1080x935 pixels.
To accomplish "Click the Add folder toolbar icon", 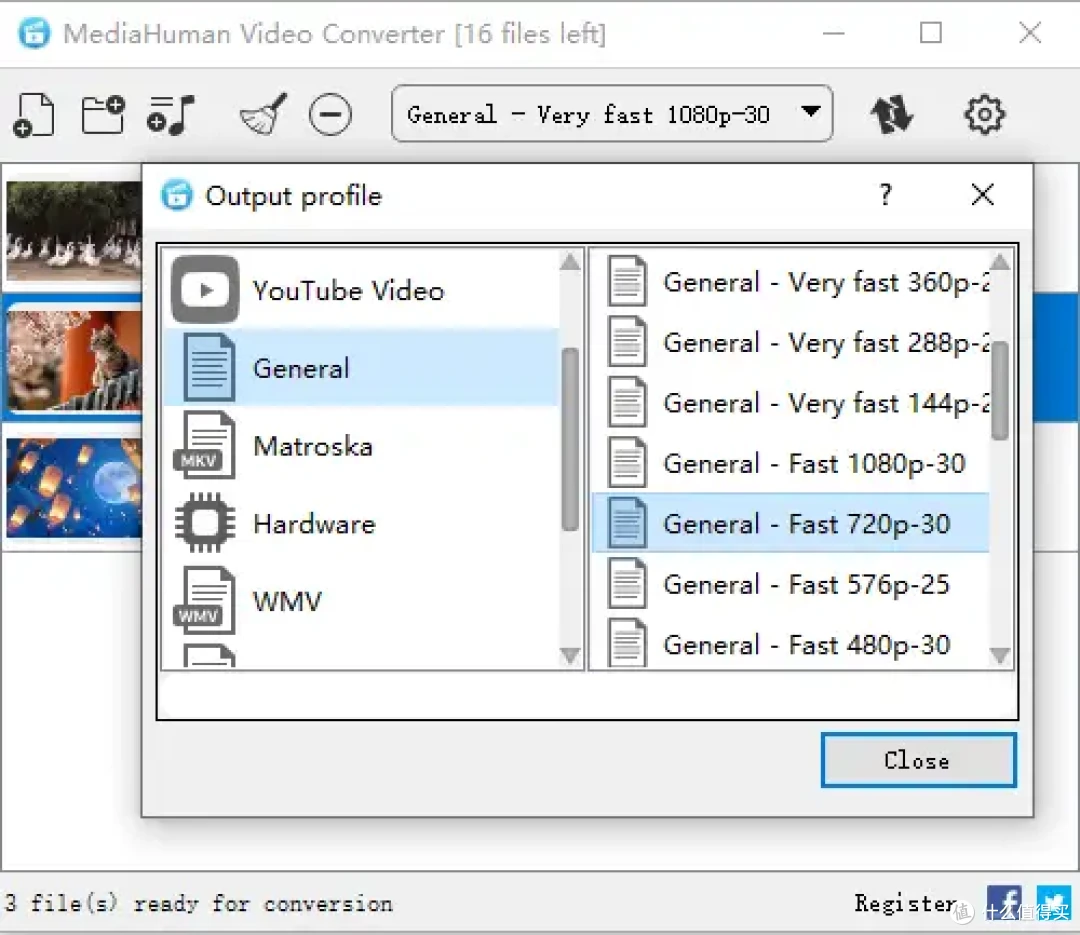I will 103,114.
